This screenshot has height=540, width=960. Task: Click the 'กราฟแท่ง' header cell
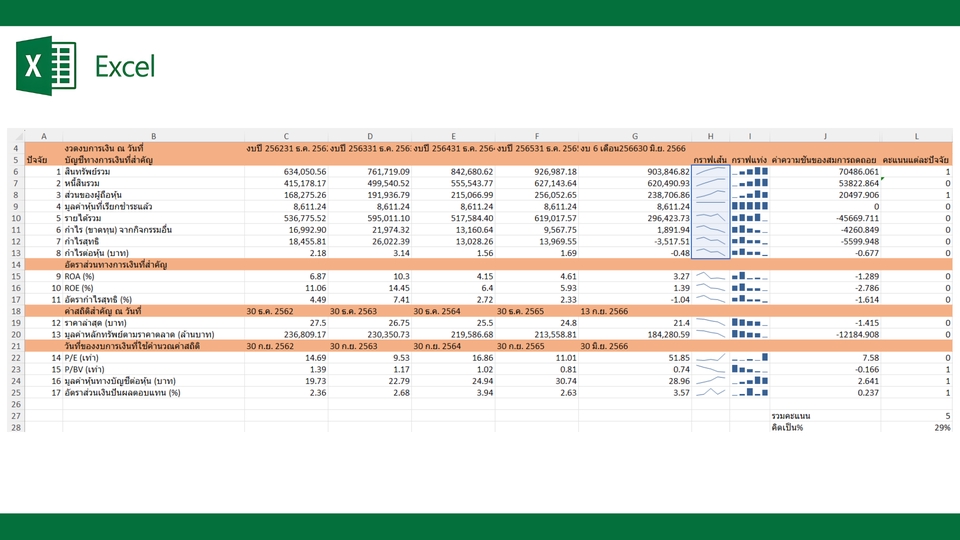pos(749,160)
